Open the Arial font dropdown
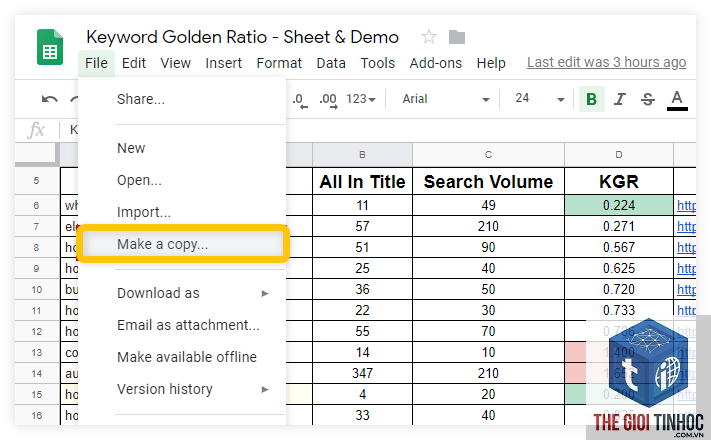The height and width of the screenshot is (440, 711). click(x=446, y=99)
